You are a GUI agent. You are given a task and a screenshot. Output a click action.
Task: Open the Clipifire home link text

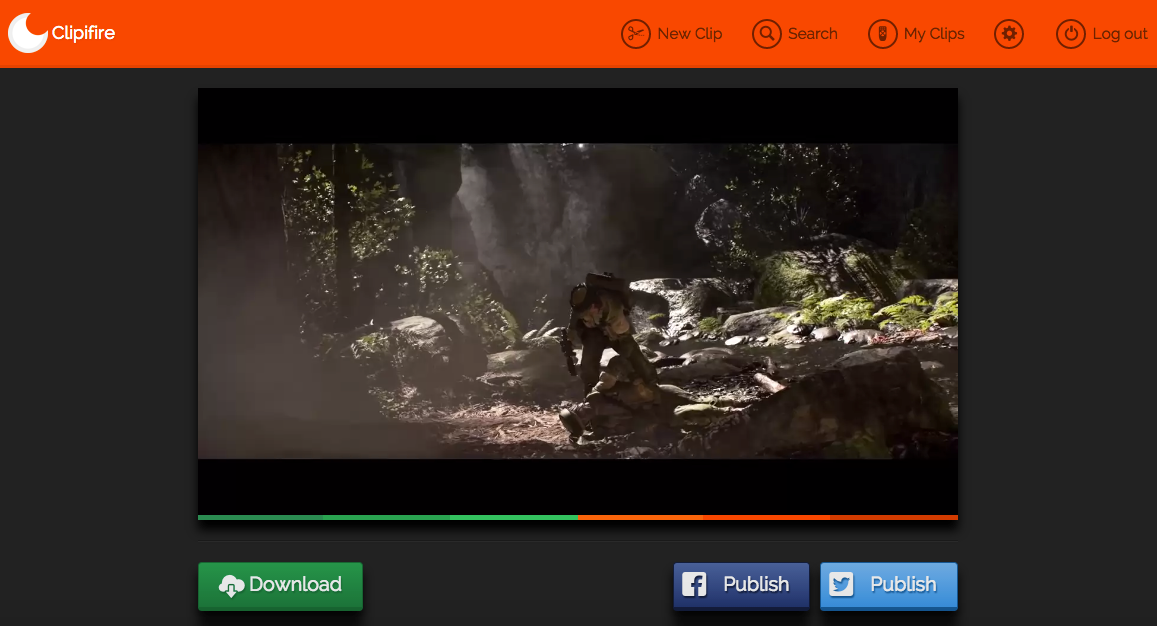click(x=83, y=33)
